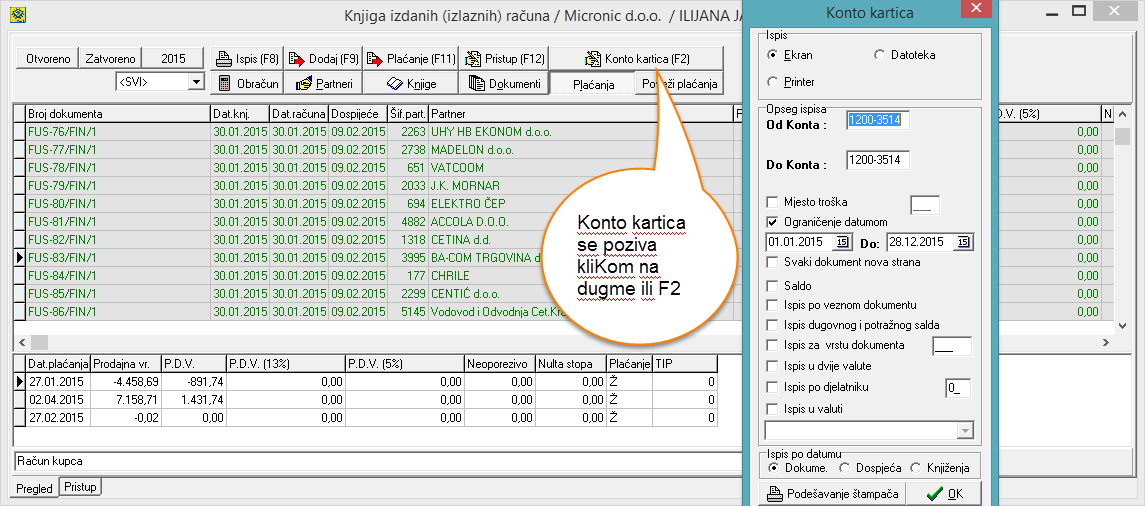The image size is (1145, 506).
Task: Uncheck Ograničenje datumom checkbox
Action: 772,221
